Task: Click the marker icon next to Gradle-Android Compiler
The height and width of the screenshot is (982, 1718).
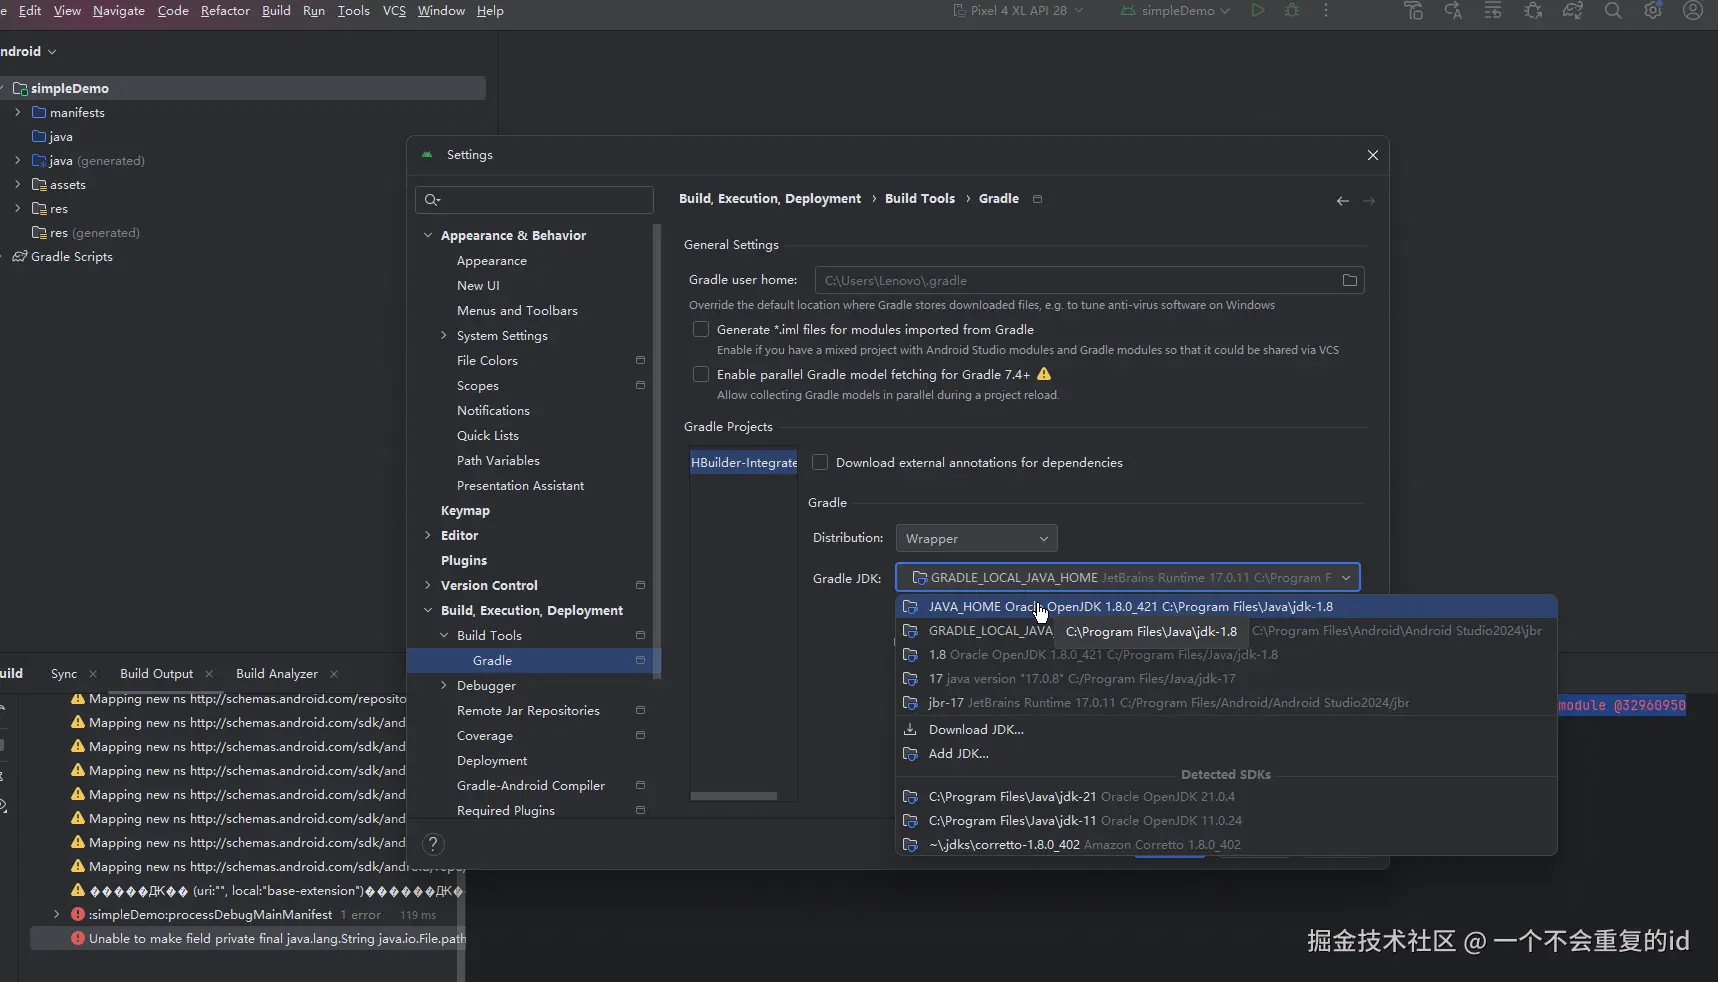Action: point(640,785)
